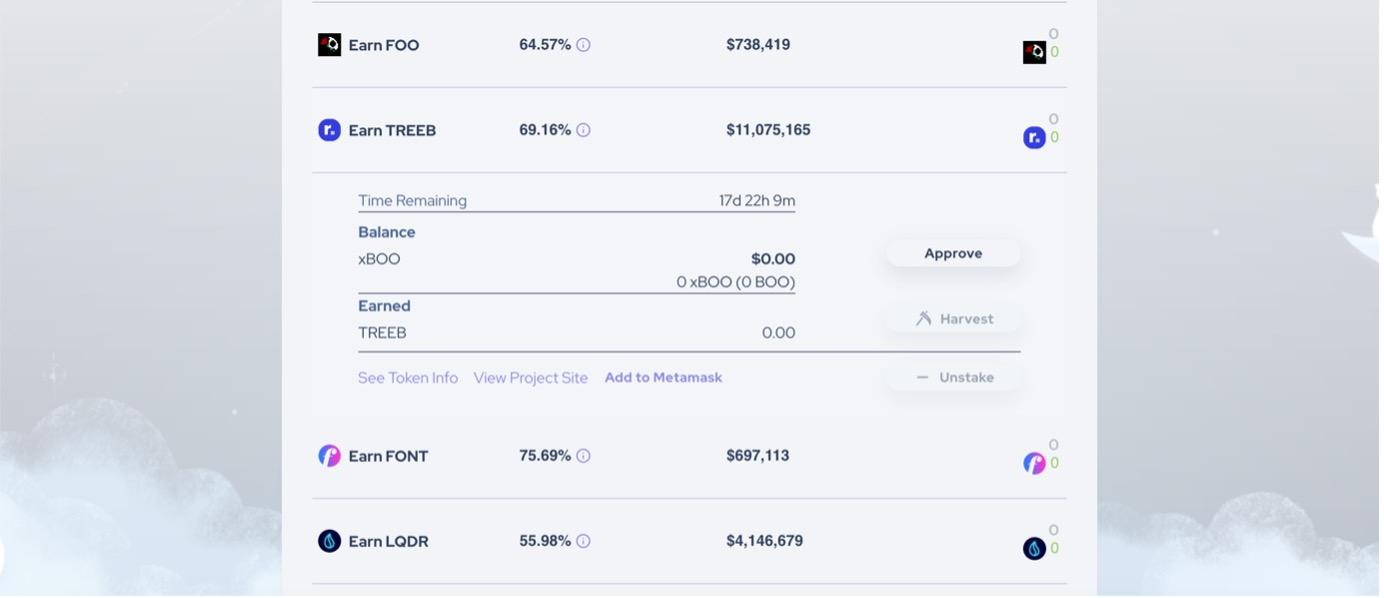Screen dimensions: 1384x598
Task: Click the FOO token icon beside Earn FOO
Action: (x=329, y=45)
